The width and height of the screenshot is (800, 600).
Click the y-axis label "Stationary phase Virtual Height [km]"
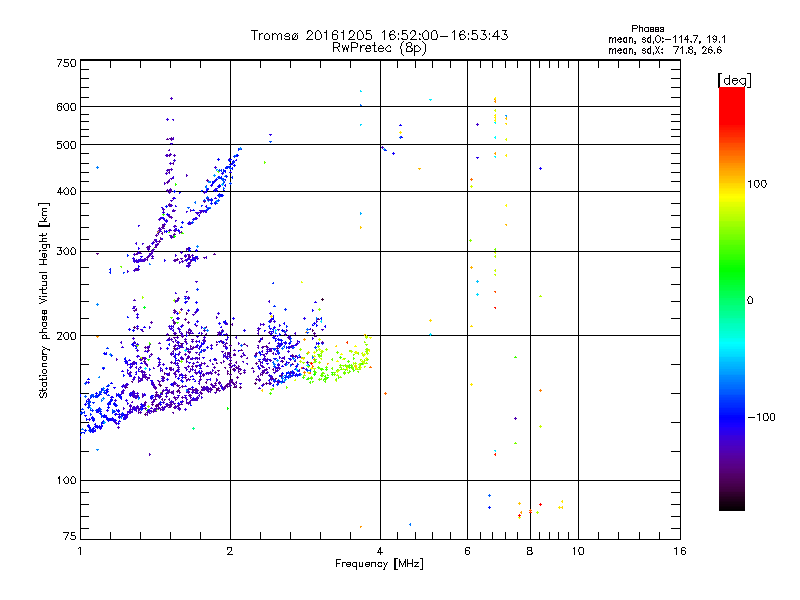pyautogui.click(x=43, y=300)
